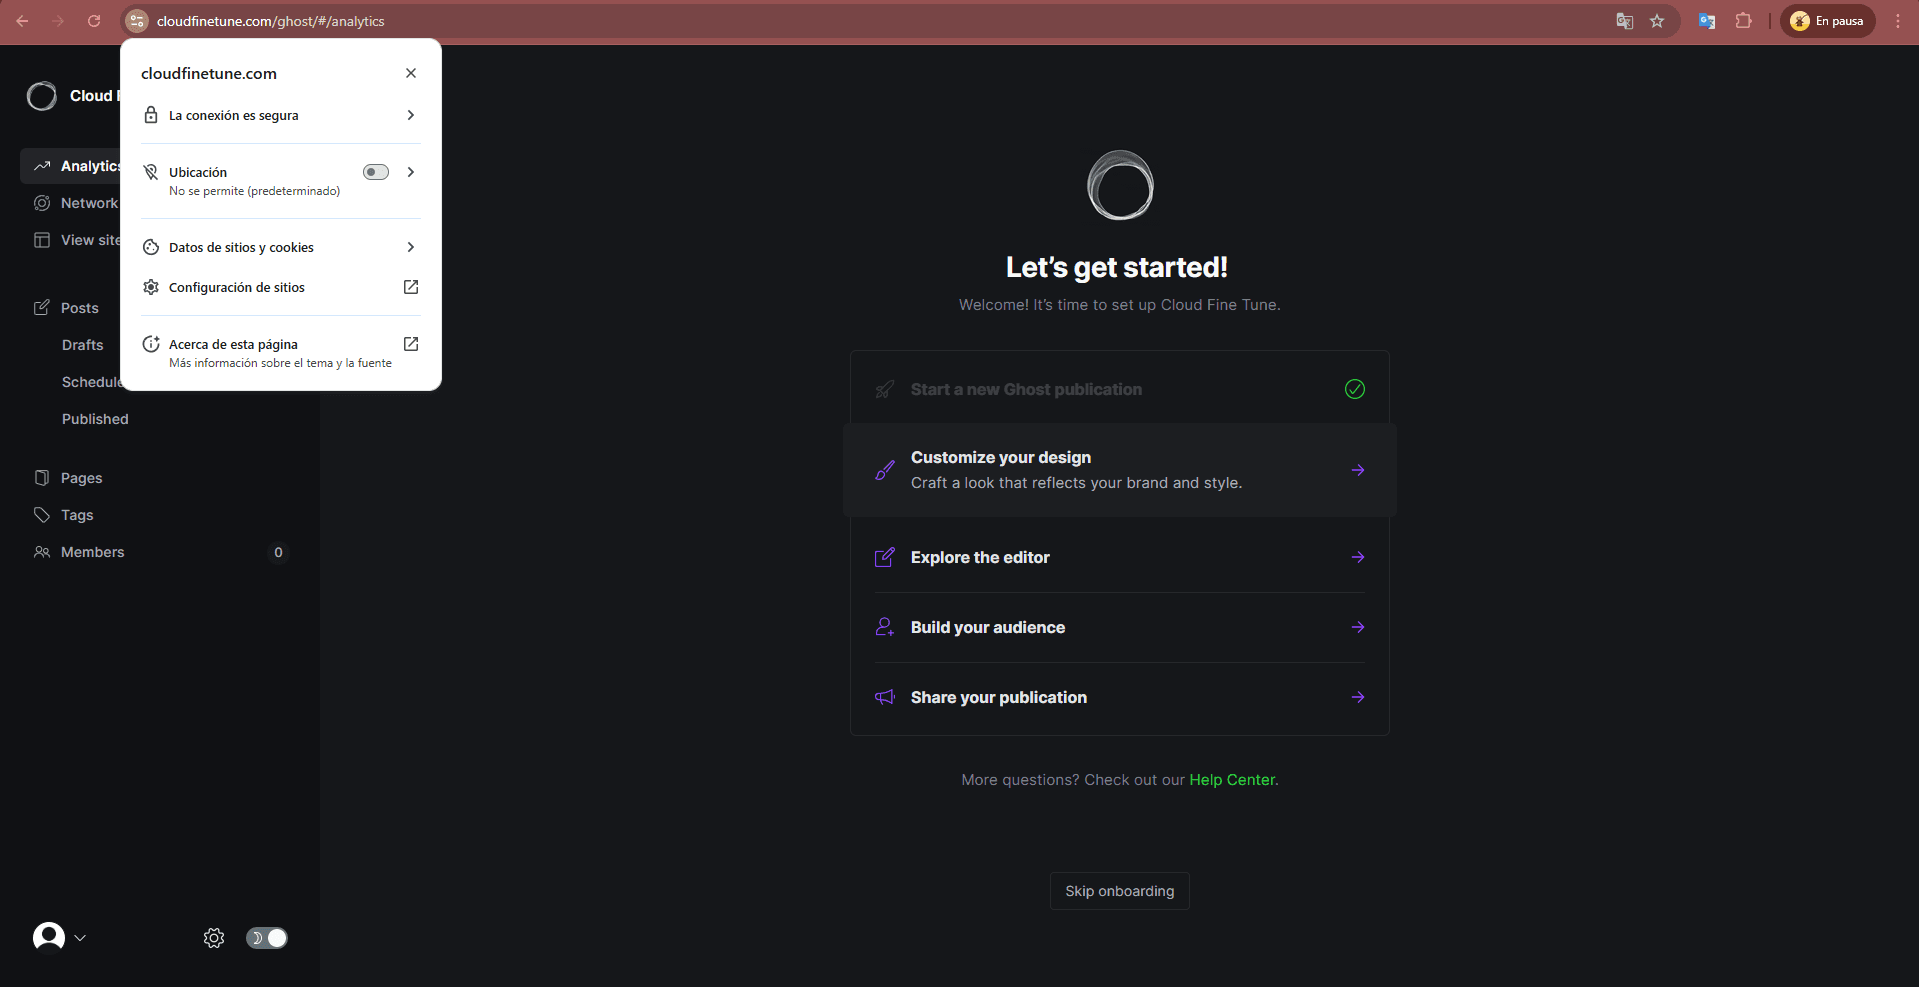Viewport: 1919px width, 987px height.
Task: Click the Members people icon in sidebar
Action: coord(42,552)
